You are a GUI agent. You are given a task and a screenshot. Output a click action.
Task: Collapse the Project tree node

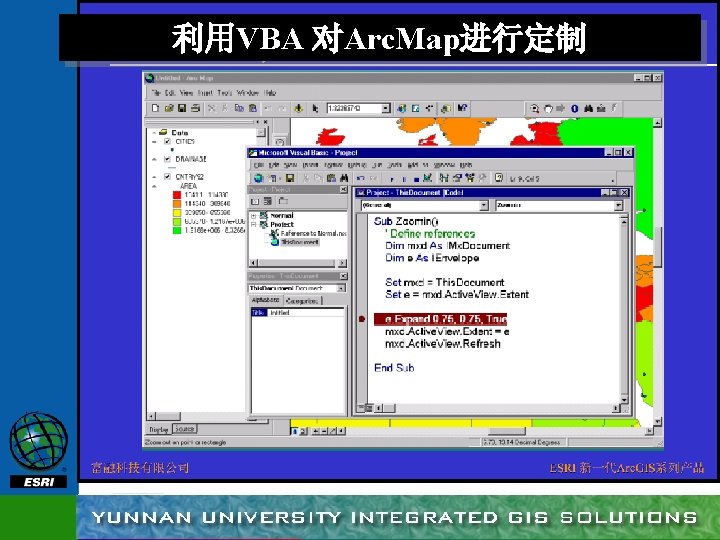pyautogui.click(x=253, y=225)
